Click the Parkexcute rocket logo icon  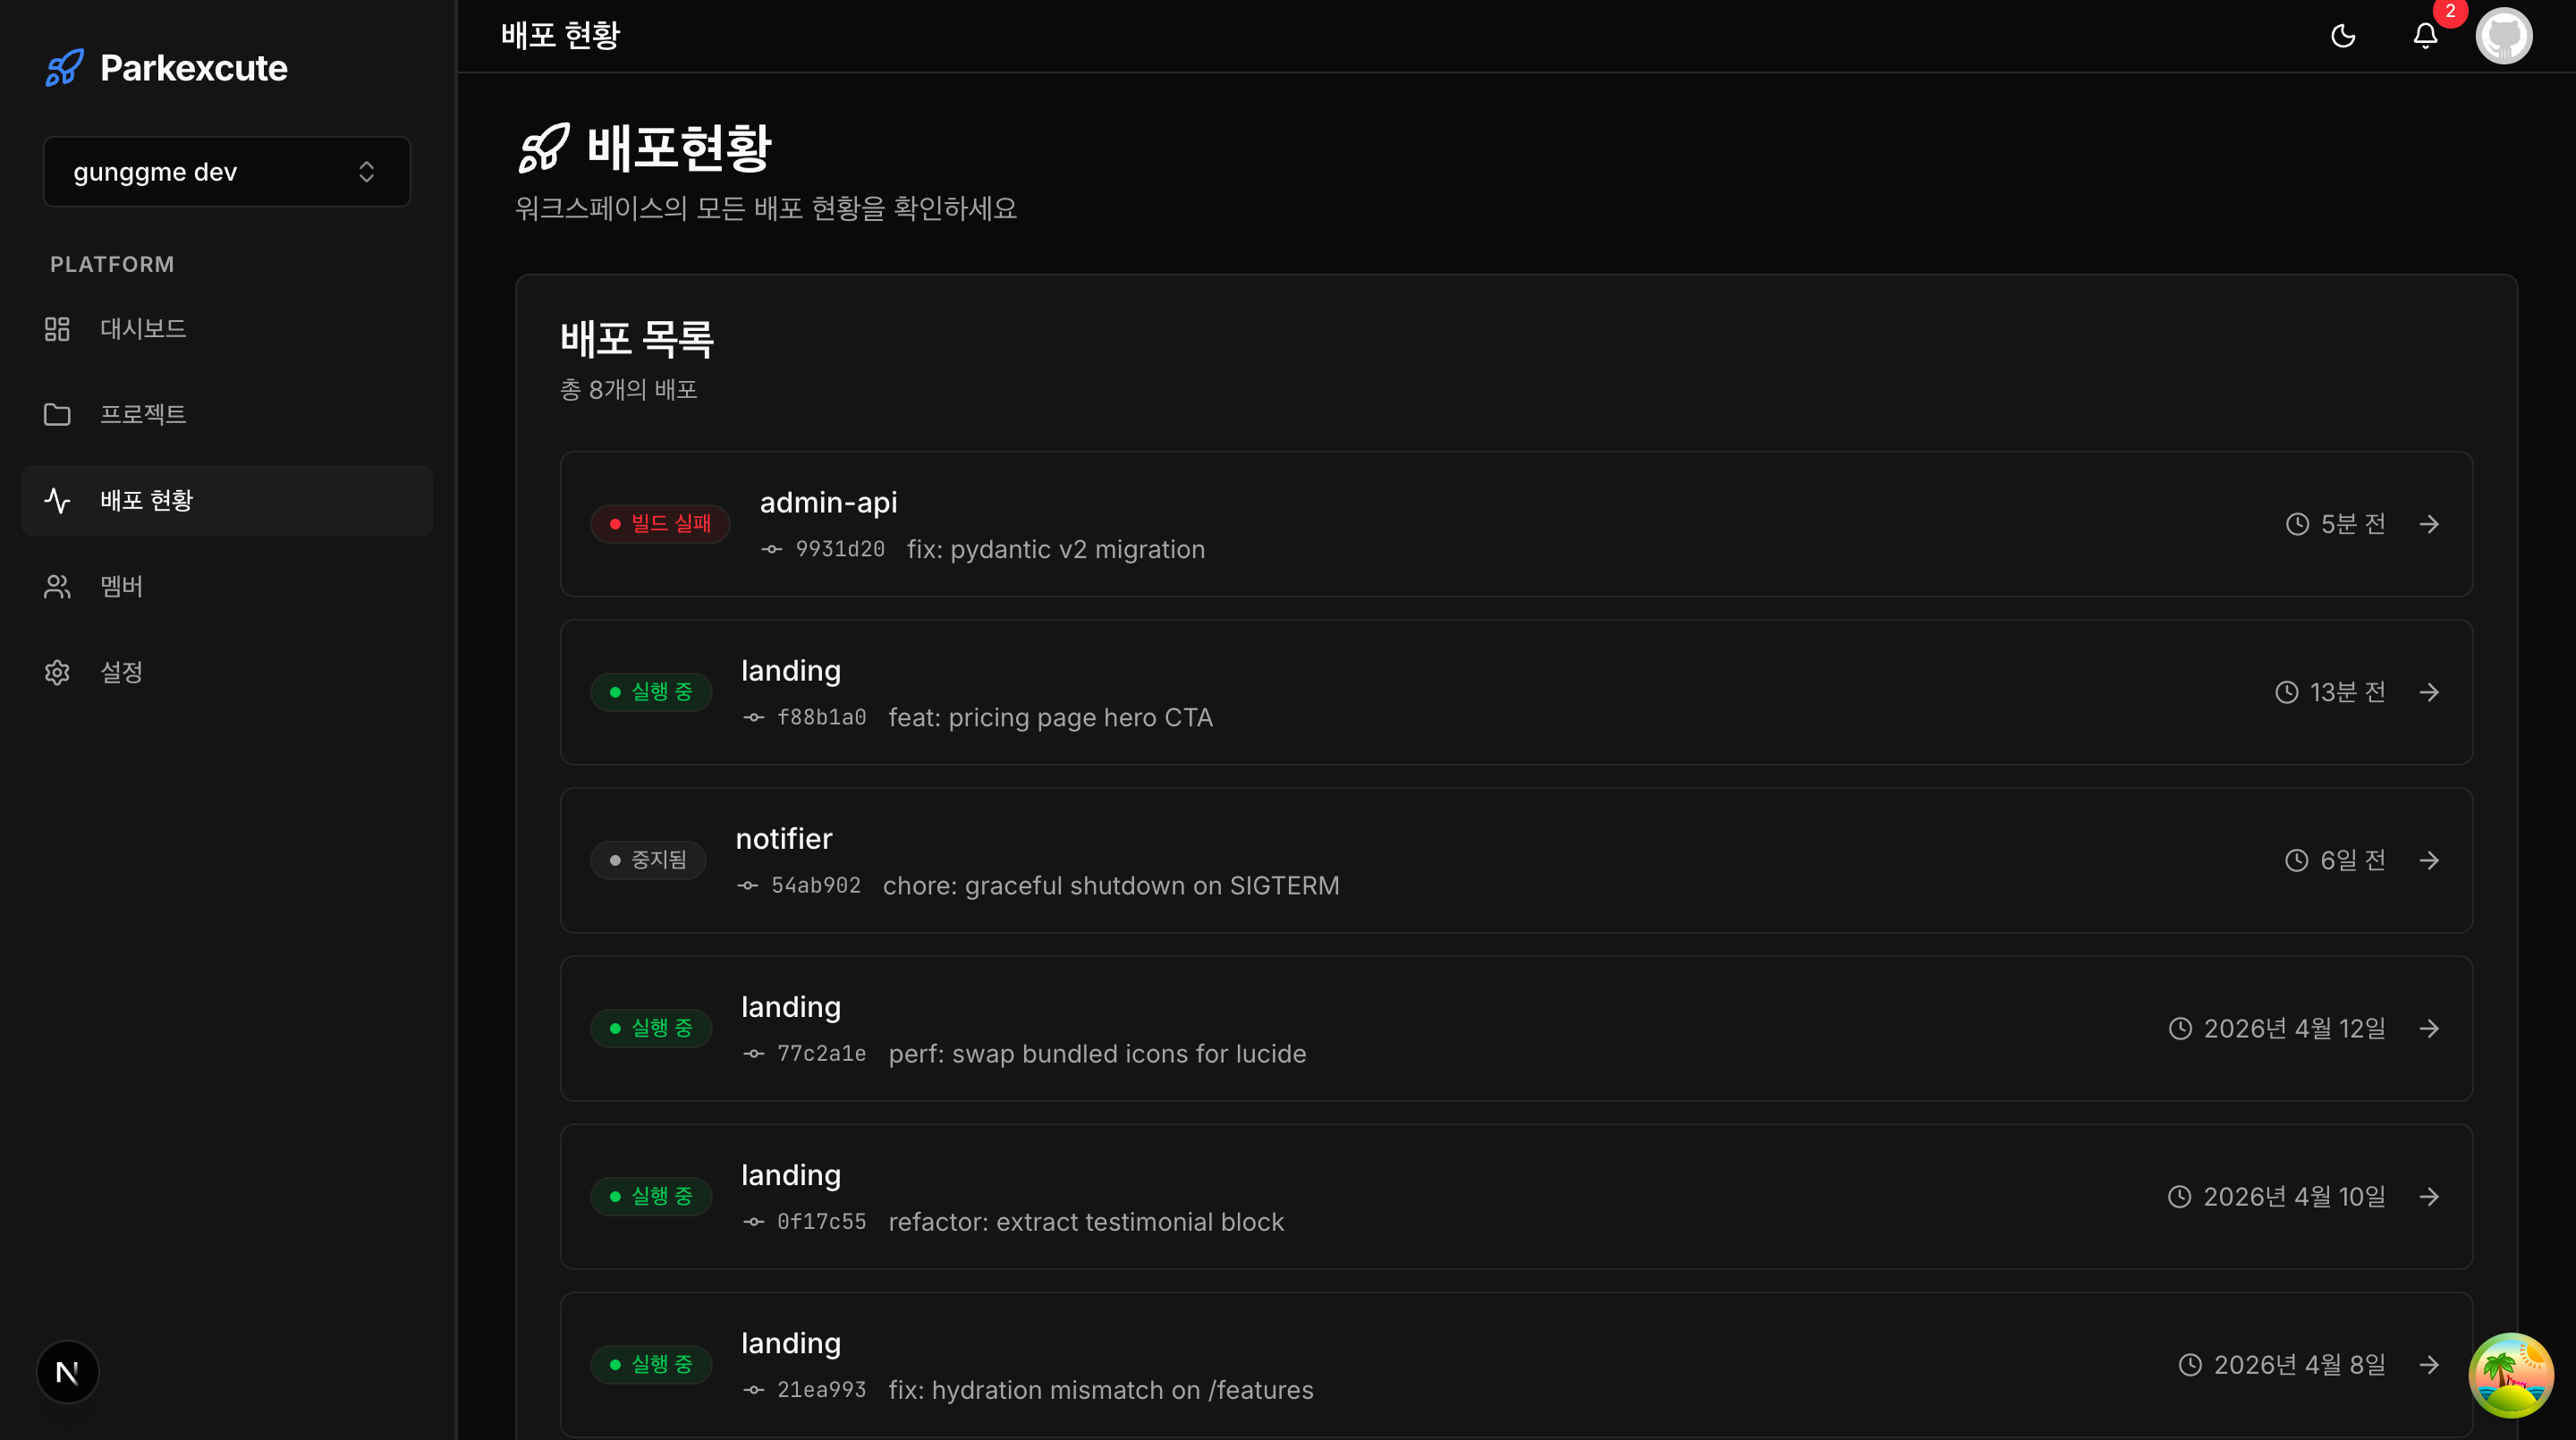(x=64, y=67)
